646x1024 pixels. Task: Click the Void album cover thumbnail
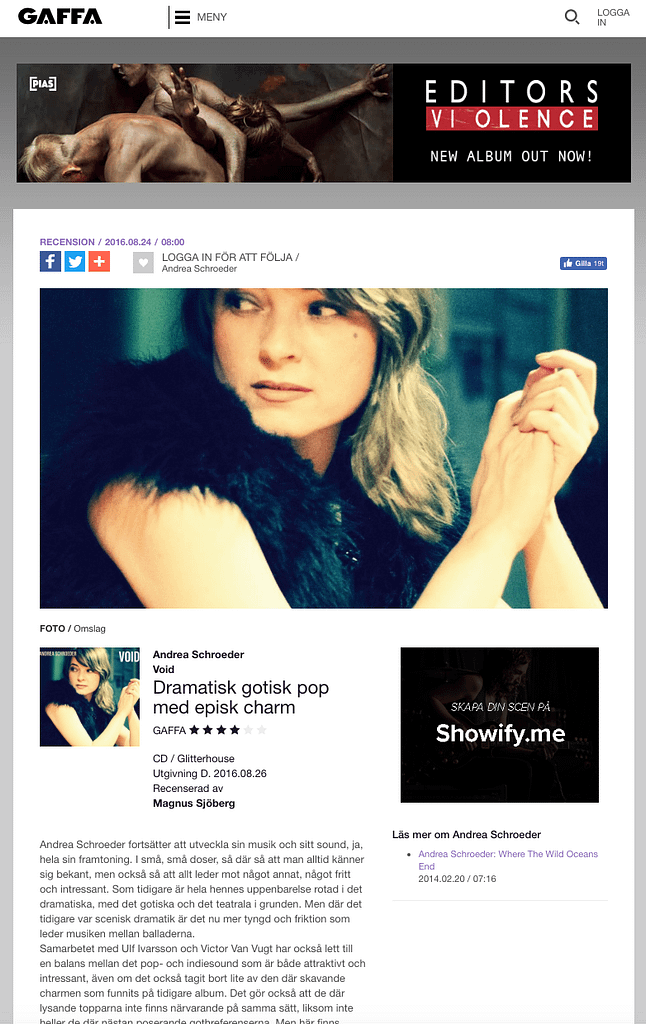(x=89, y=697)
